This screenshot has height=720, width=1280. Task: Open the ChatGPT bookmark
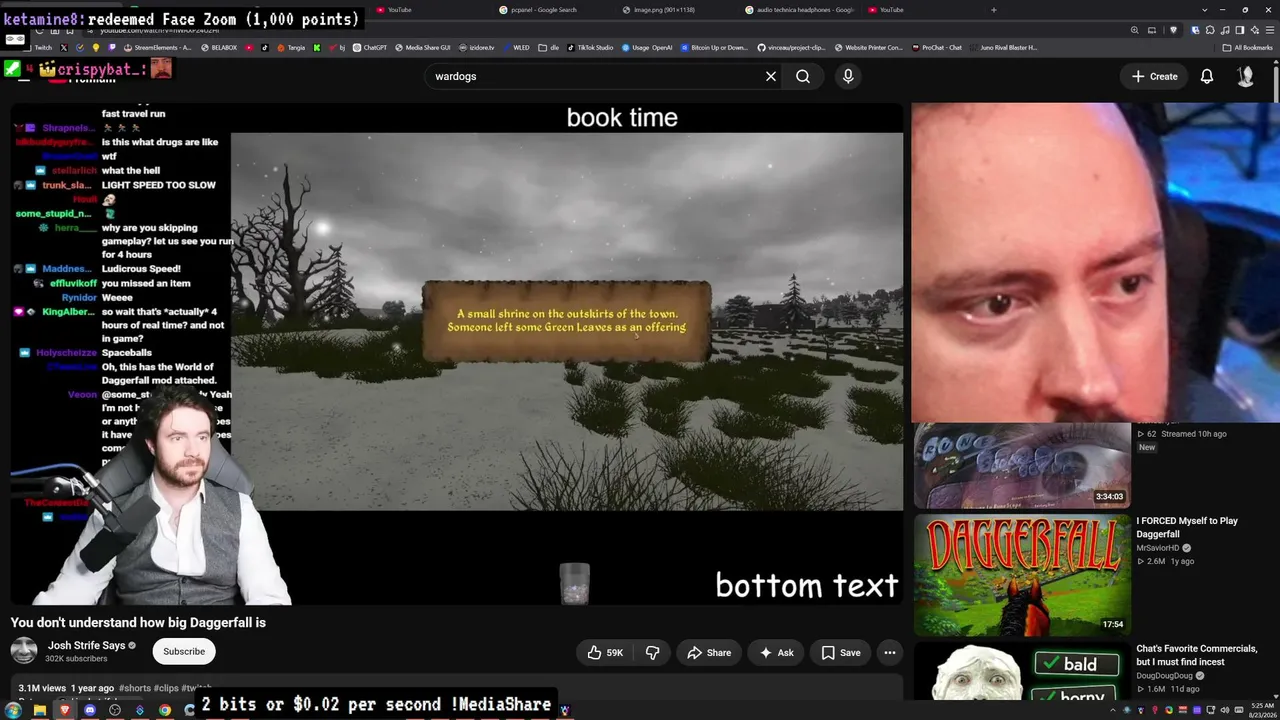click(370, 47)
